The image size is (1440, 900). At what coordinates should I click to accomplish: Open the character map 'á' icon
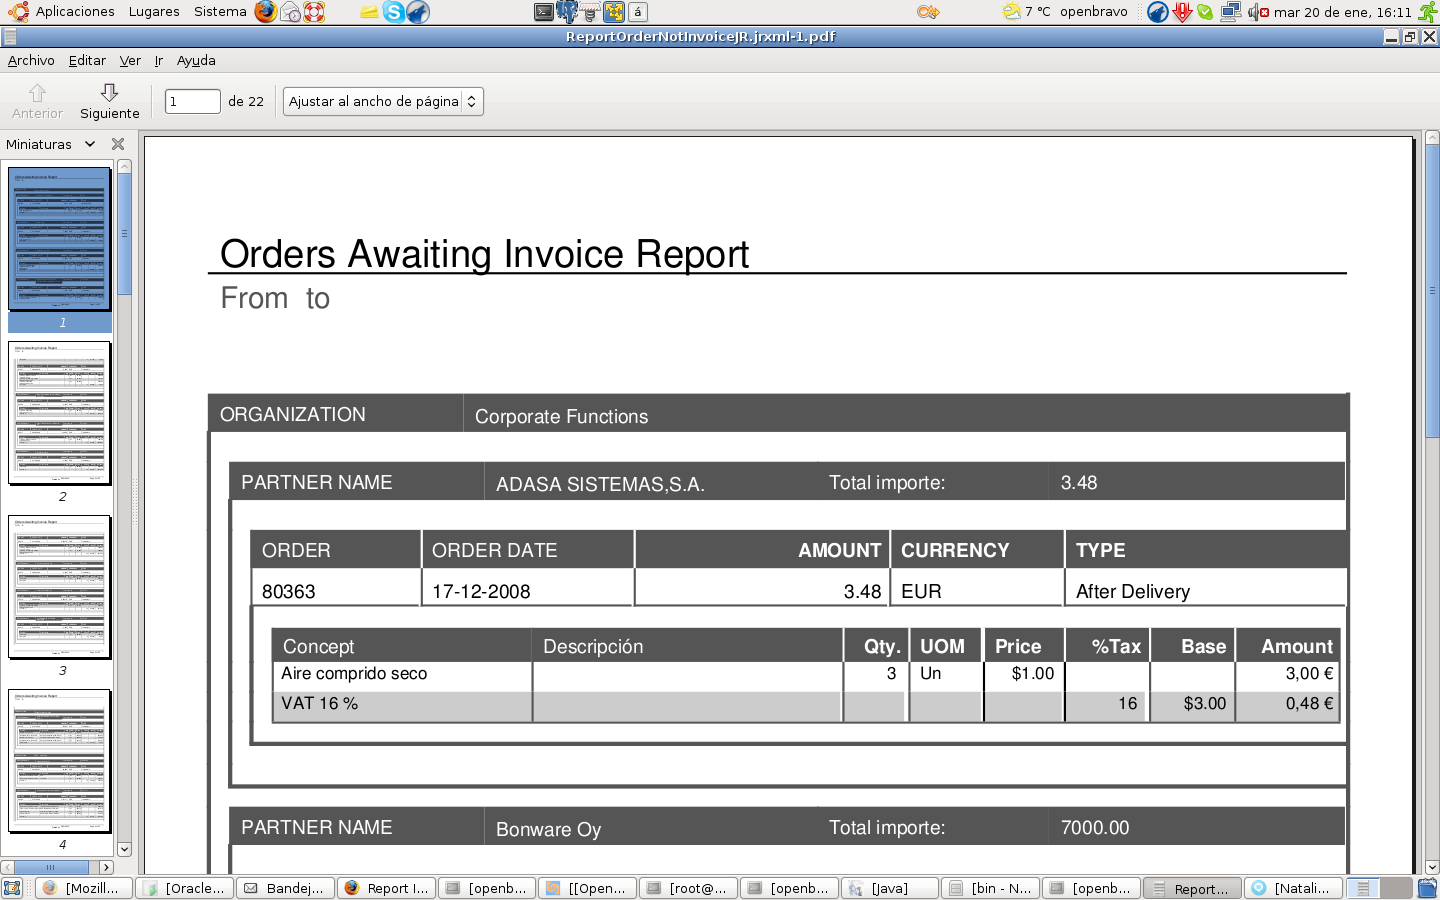pyautogui.click(x=638, y=12)
